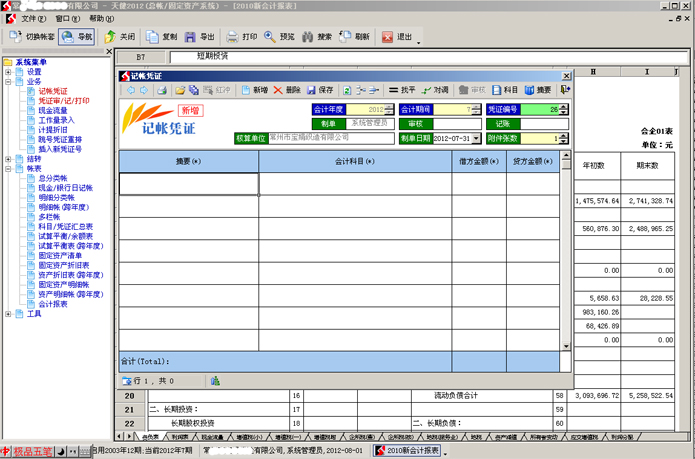695x459 pixels.
Task: Click 保存 (save) icon in voucher toolbar
Action: coord(320,90)
